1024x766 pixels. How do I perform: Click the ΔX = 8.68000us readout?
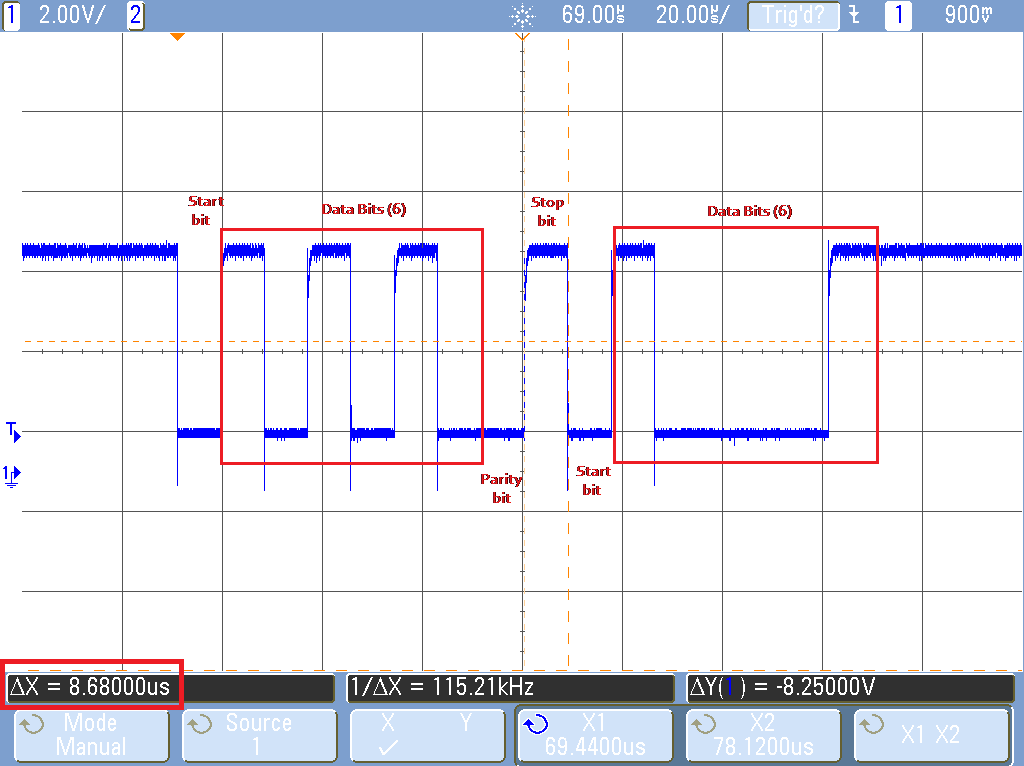pos(90,686)
